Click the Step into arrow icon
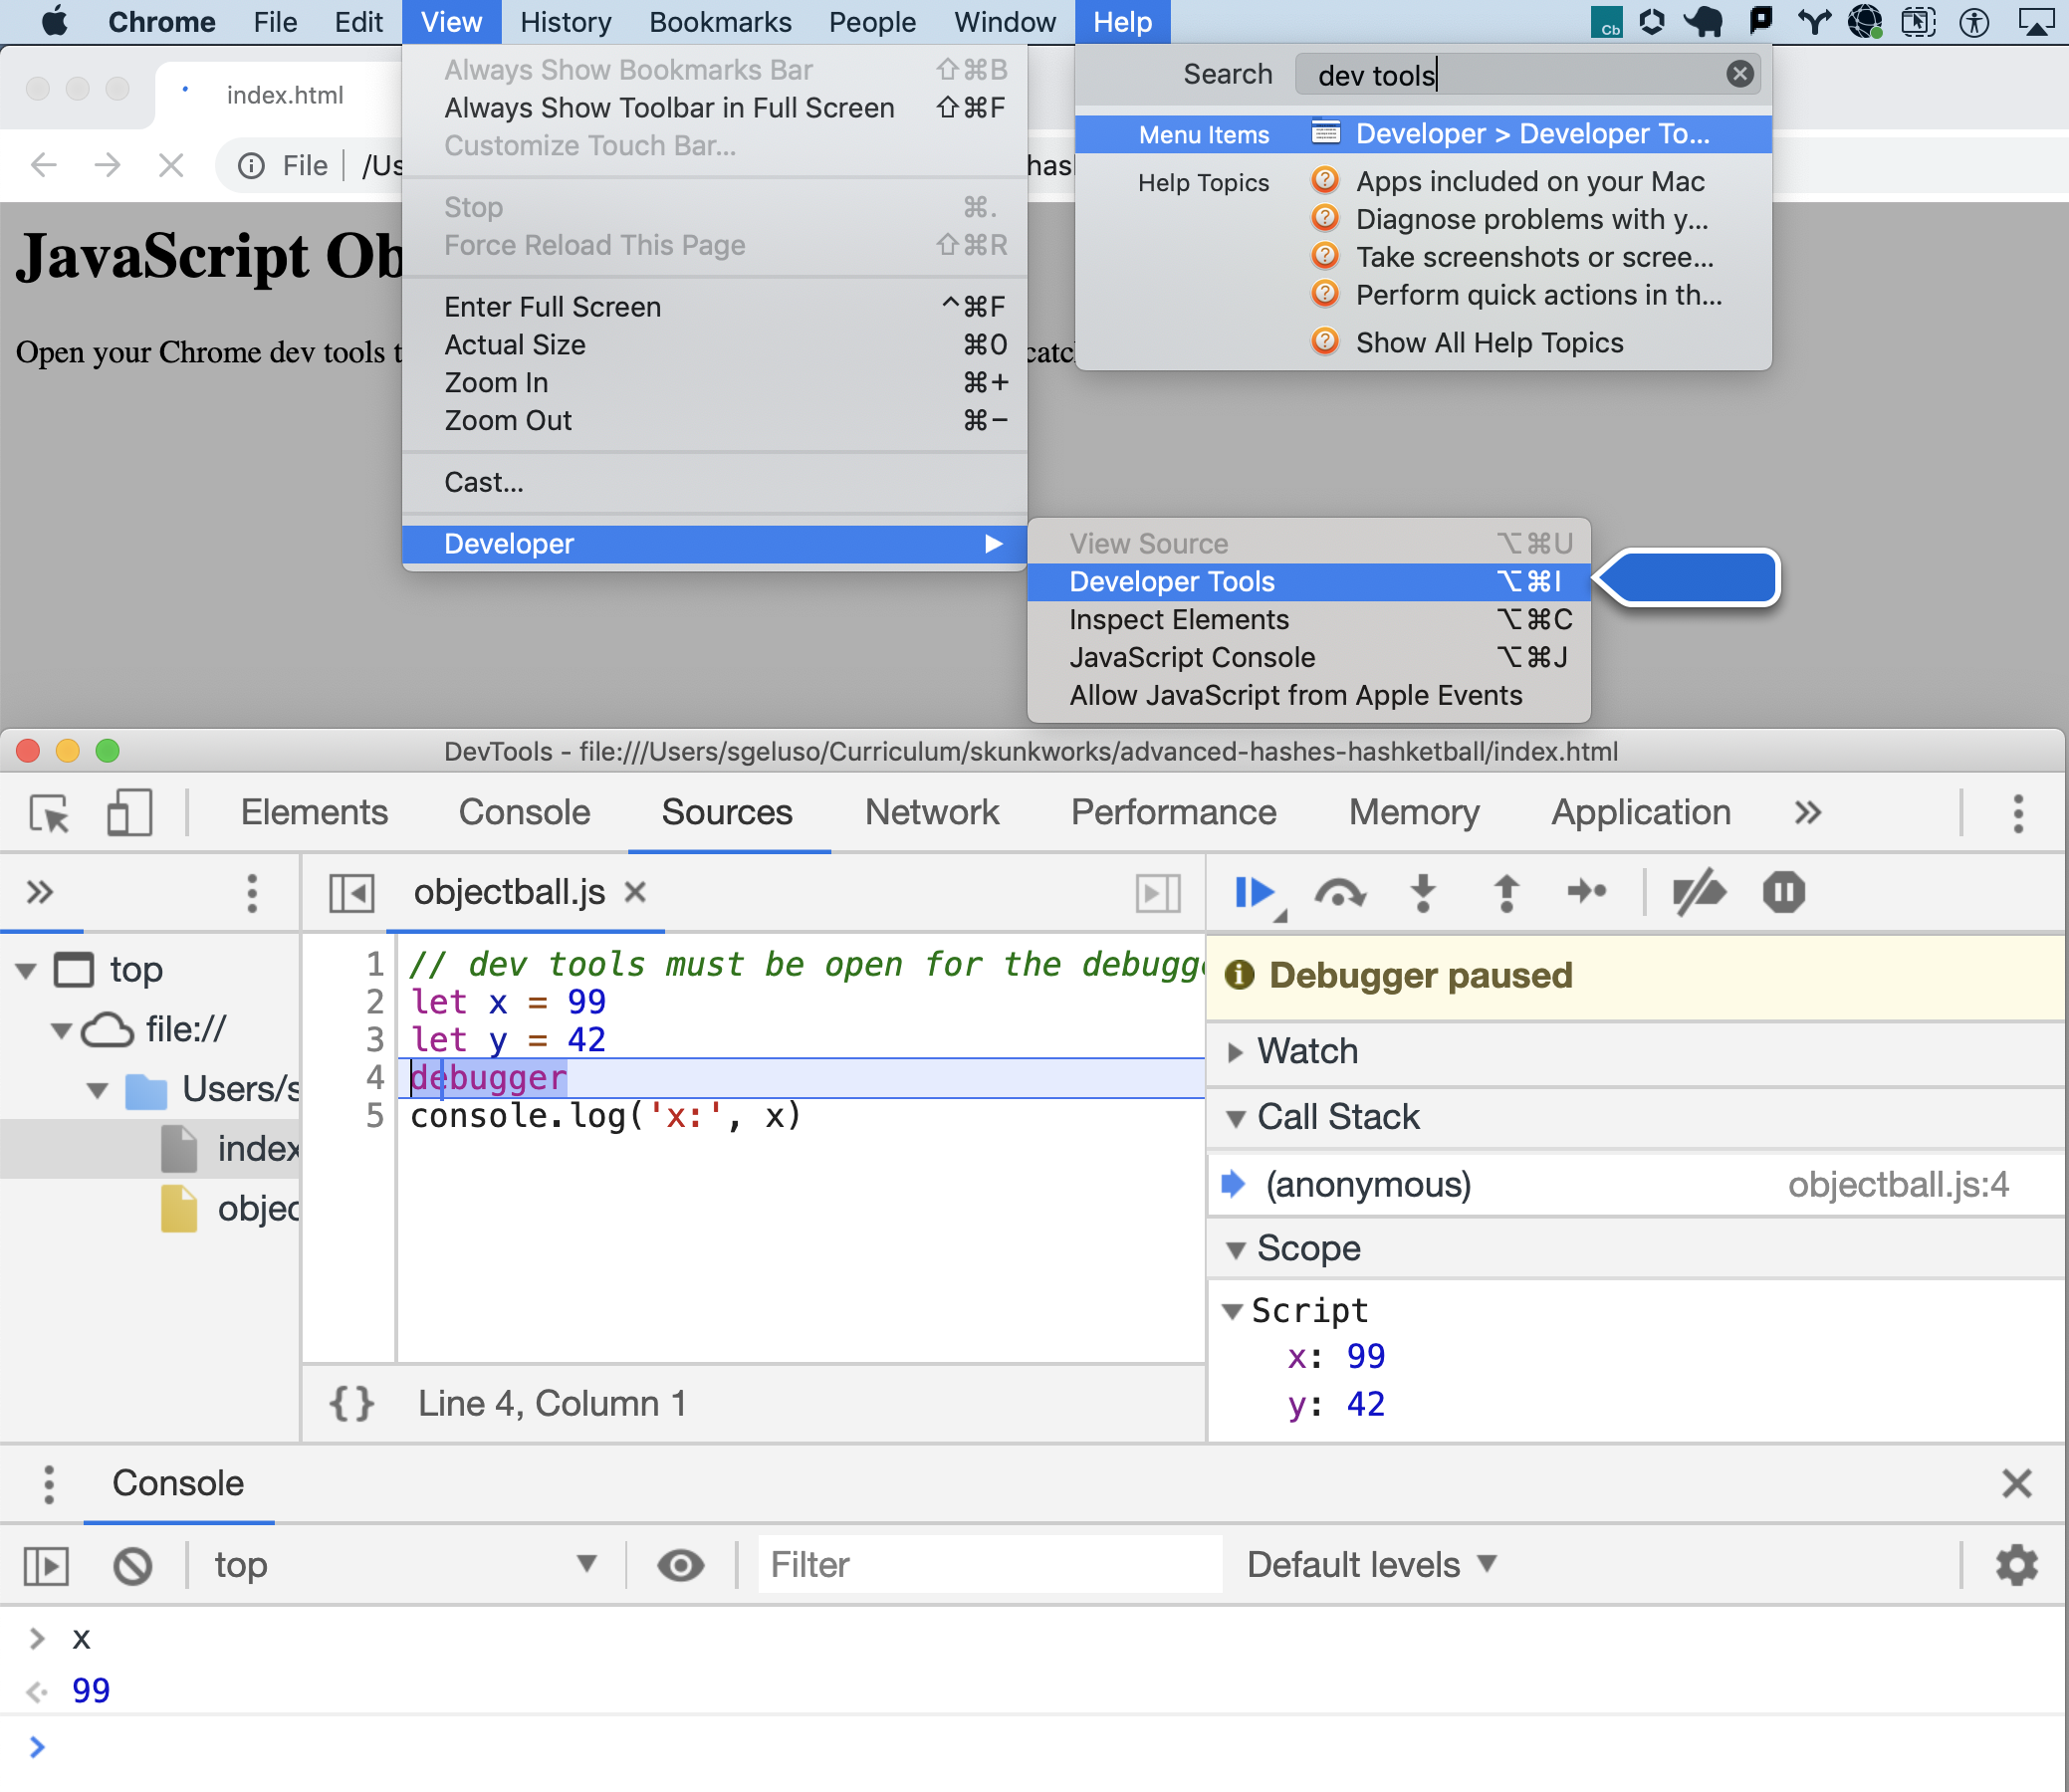 [1423, 892]
